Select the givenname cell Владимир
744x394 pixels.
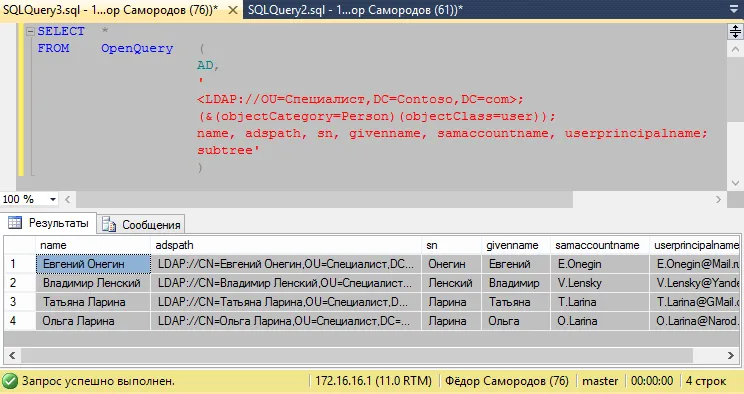pos(516,283)
